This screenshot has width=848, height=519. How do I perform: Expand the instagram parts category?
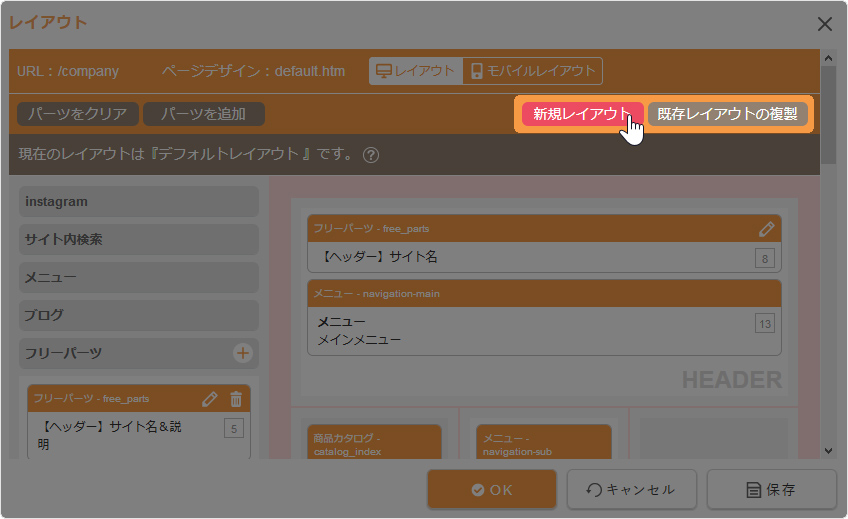click(138, 202)
